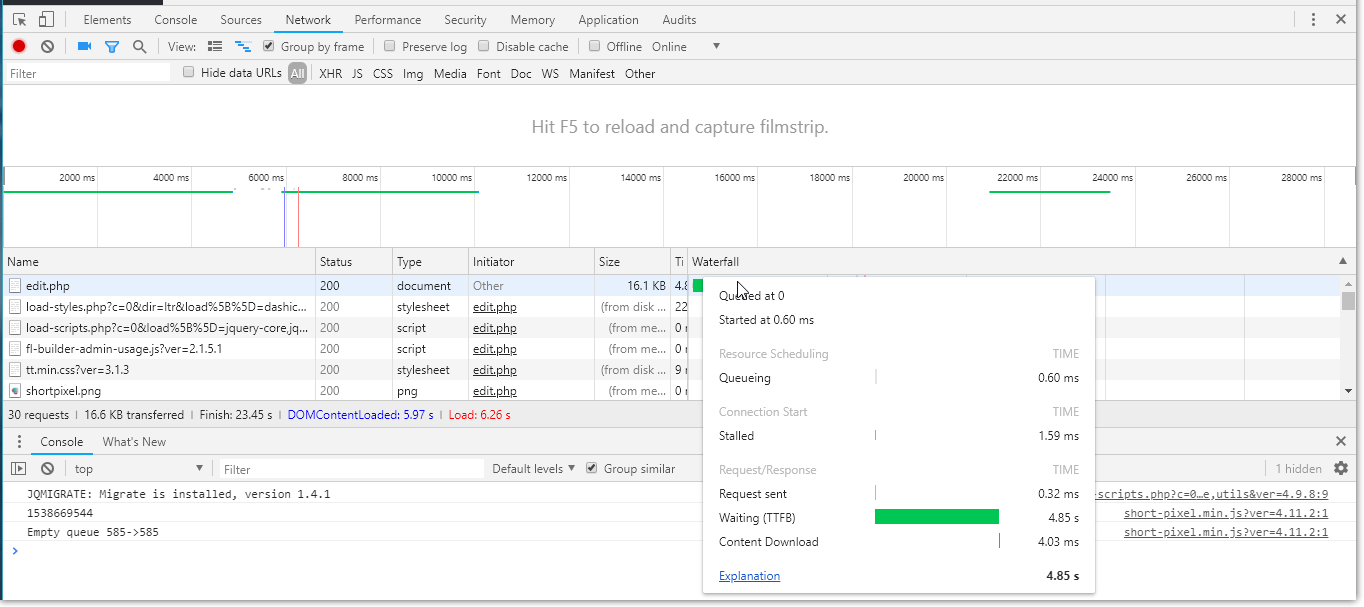
Task: Open the Explanation link in timing tooltip
Action: pos(749,576)
